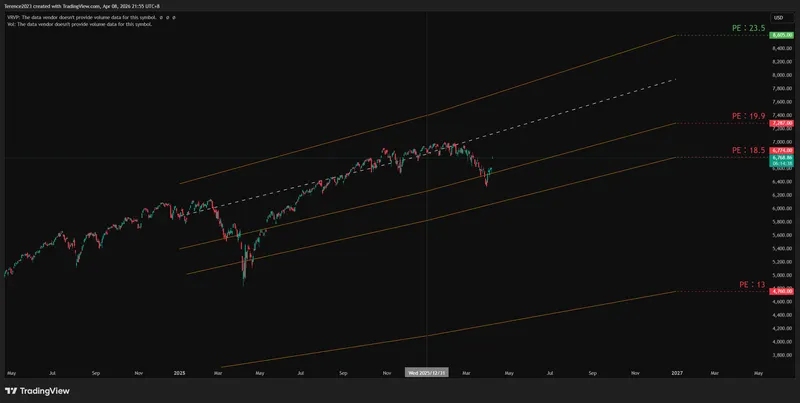
Task: Click the PE : 13 text annotation
Action: (752, 285)
